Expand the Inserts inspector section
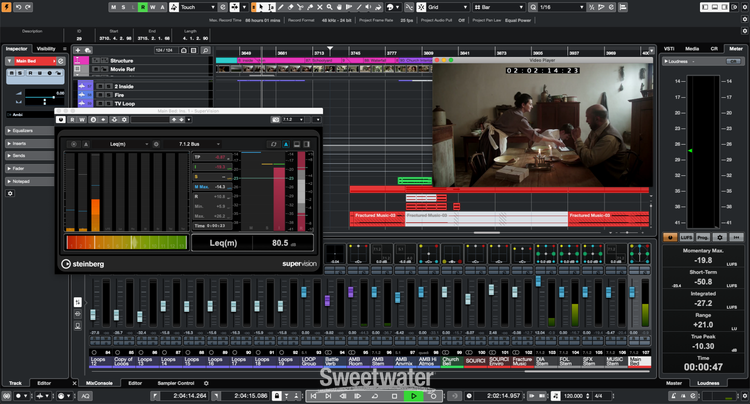The width and height of the screenshot is (750, 404). [30, 143]
